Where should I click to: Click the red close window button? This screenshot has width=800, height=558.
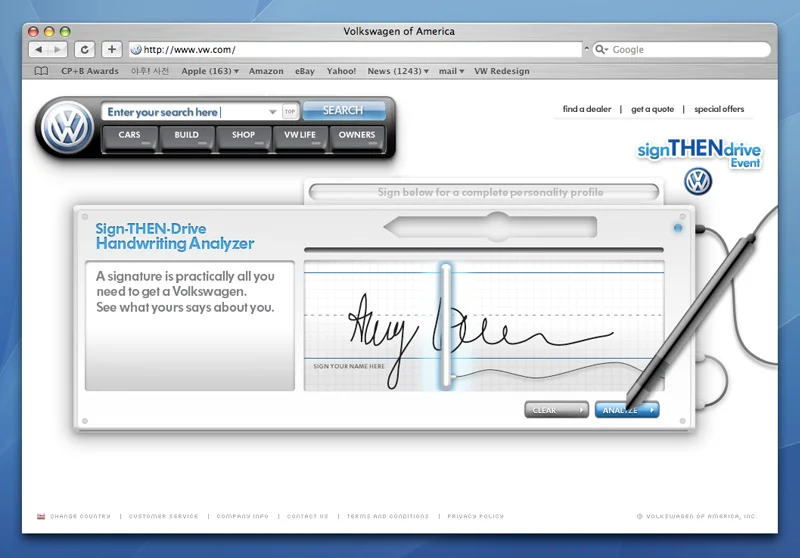pyautogui.click(x=33, y=32)
